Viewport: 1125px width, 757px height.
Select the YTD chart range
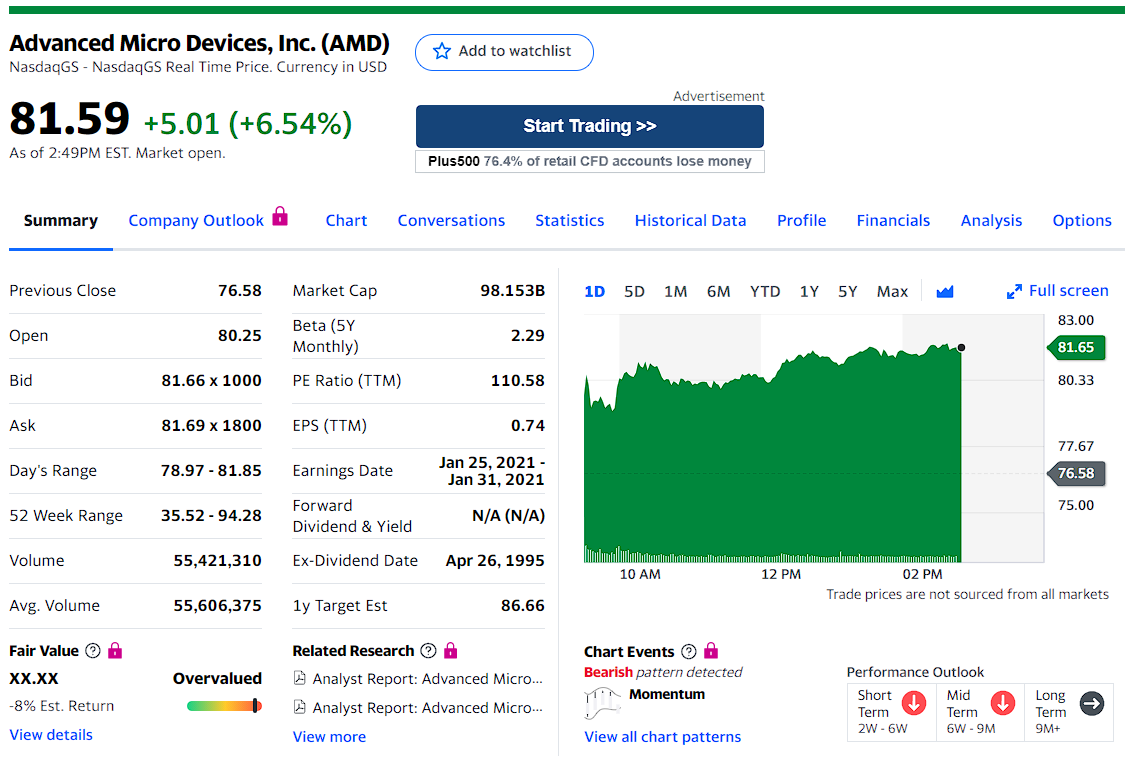point(765,291)
